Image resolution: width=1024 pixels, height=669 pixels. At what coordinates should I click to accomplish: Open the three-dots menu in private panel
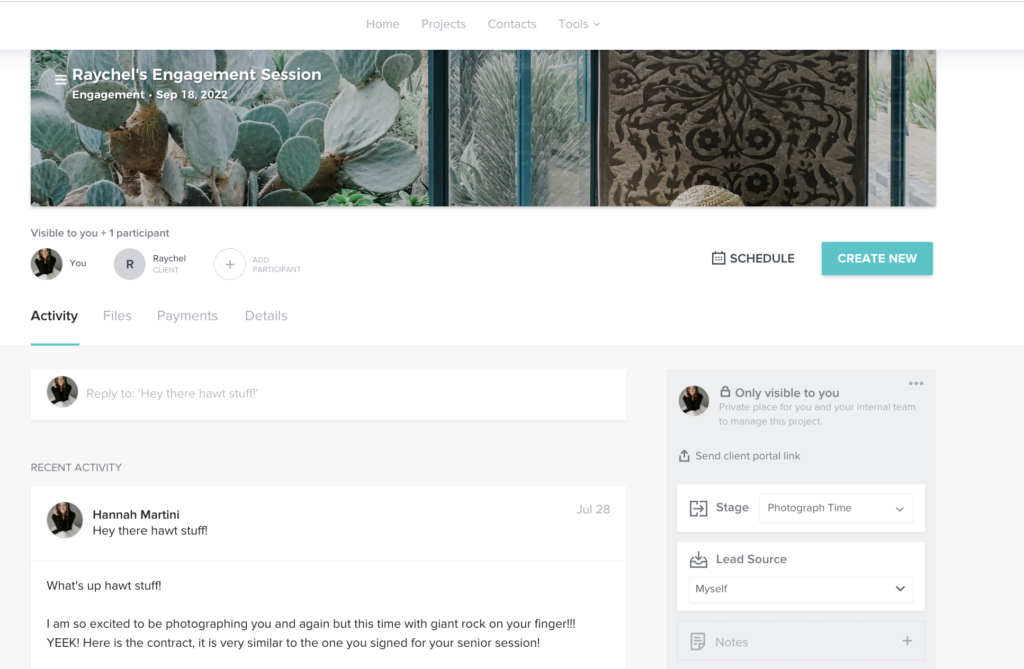click(x=916, y=383)
